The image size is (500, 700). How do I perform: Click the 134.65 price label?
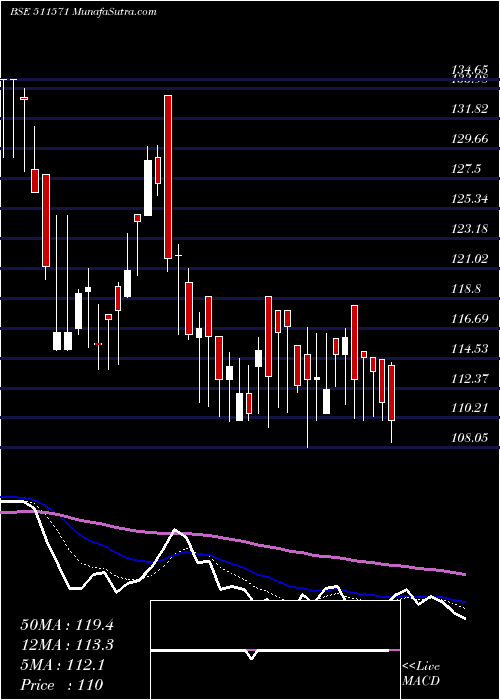[x=469, y=70]
